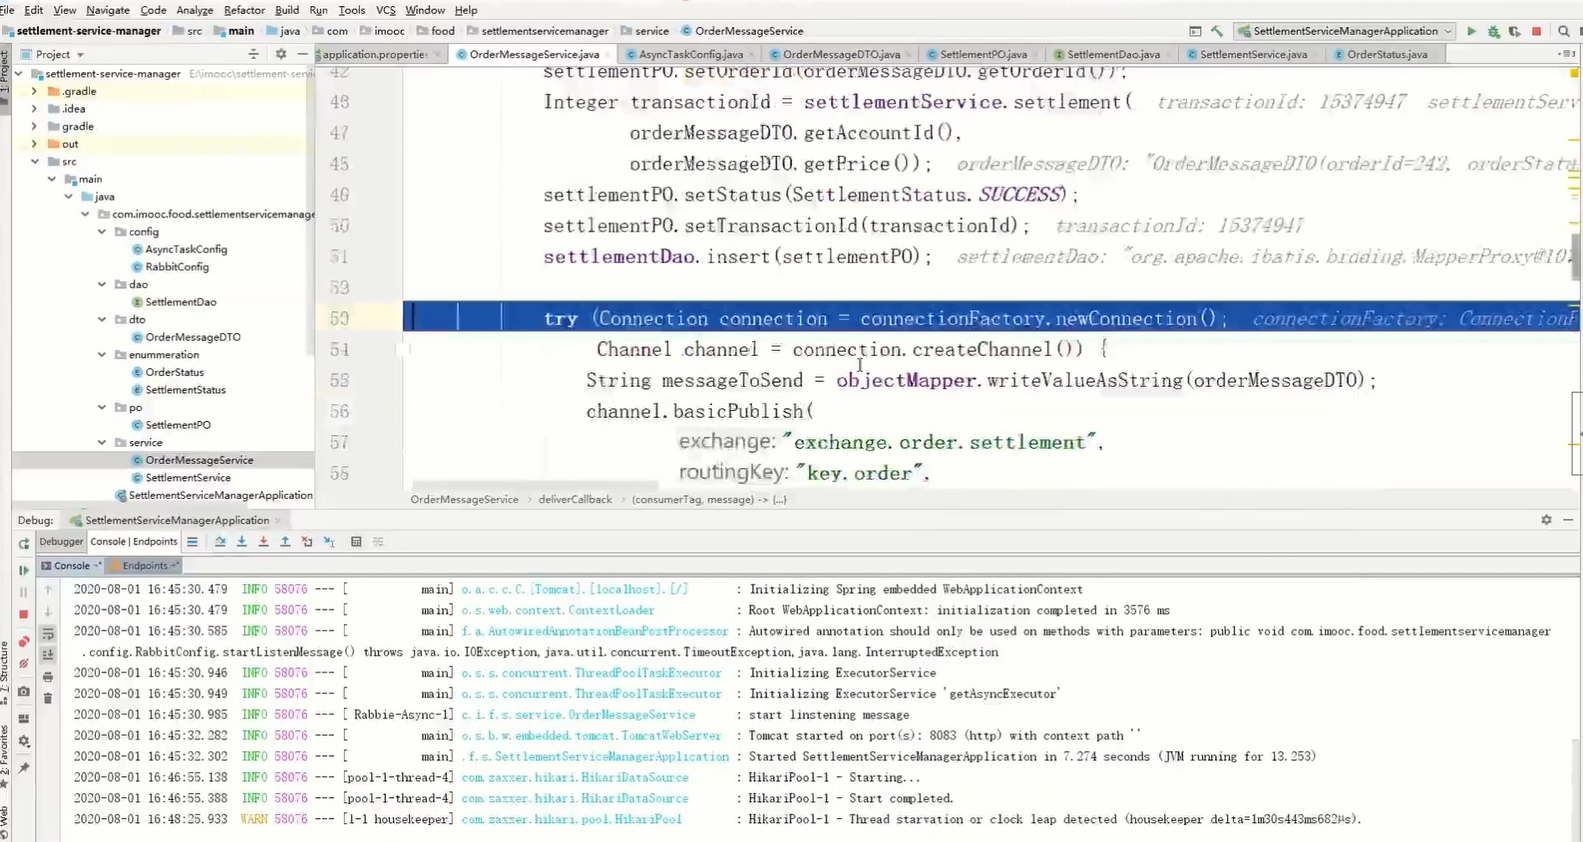Screen dimensions: 1583x842
Task: Click the service breadcrumb in navigation bar
Action: click(651, 31)
